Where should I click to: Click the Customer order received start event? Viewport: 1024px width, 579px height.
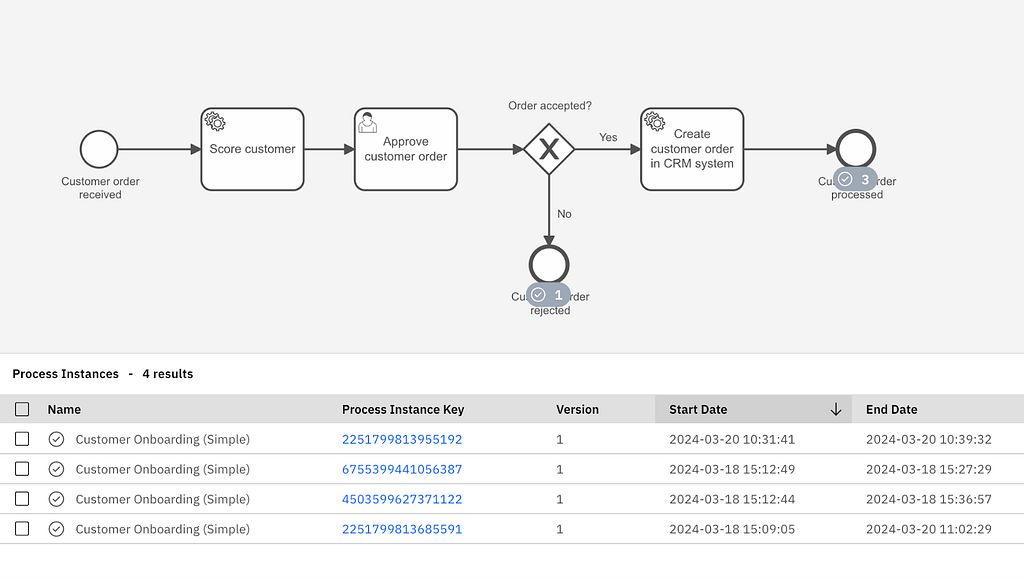pos(99,149)
